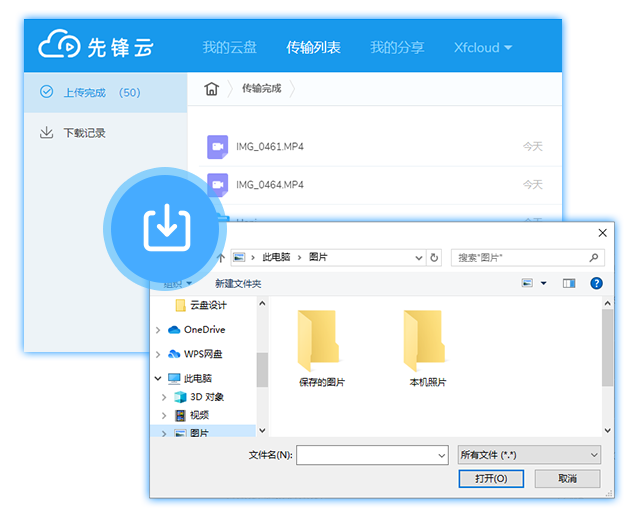Select 3D 对象 in navigation tree
This screenshot has height=520, width=640.
[199, 397]
